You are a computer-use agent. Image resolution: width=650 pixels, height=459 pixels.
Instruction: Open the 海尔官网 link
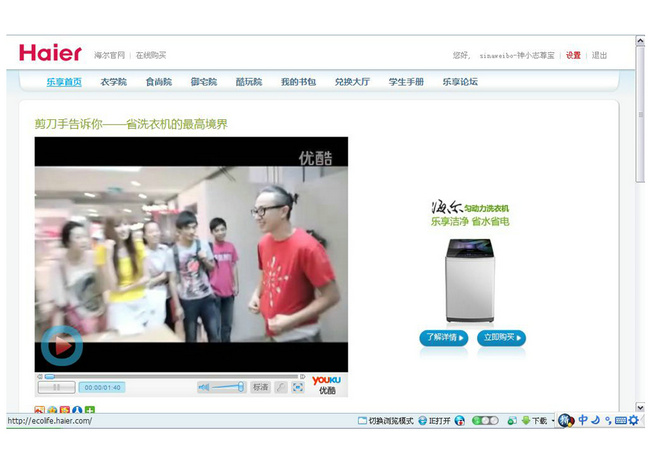pyautogui.click(x=109, y=55)
